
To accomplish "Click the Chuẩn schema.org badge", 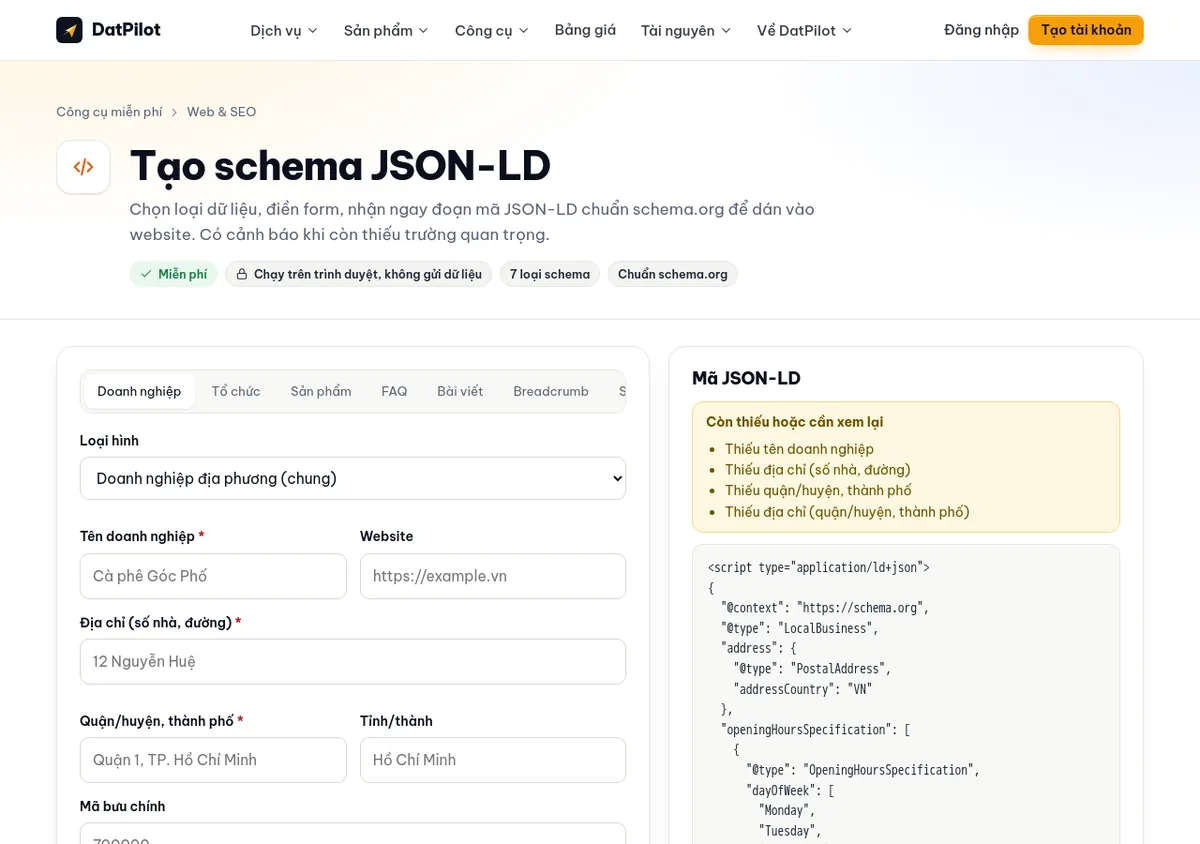I will (673, 274).
